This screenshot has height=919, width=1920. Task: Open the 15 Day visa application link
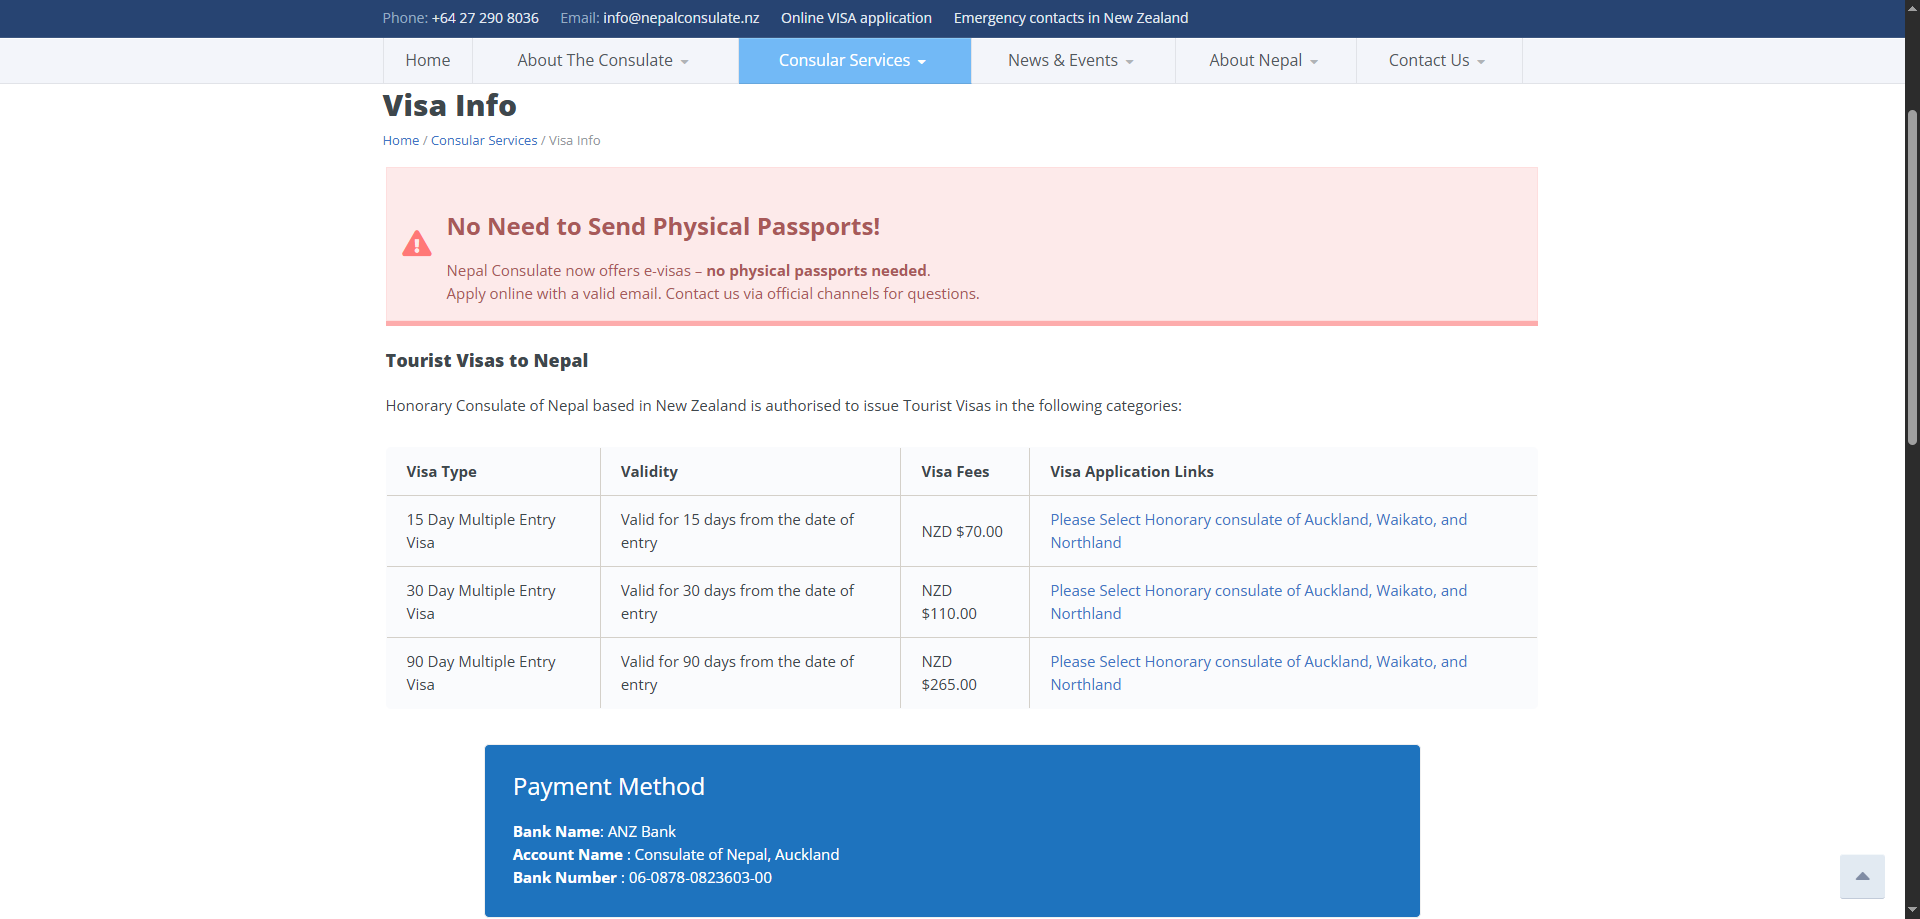(1258, 531)
